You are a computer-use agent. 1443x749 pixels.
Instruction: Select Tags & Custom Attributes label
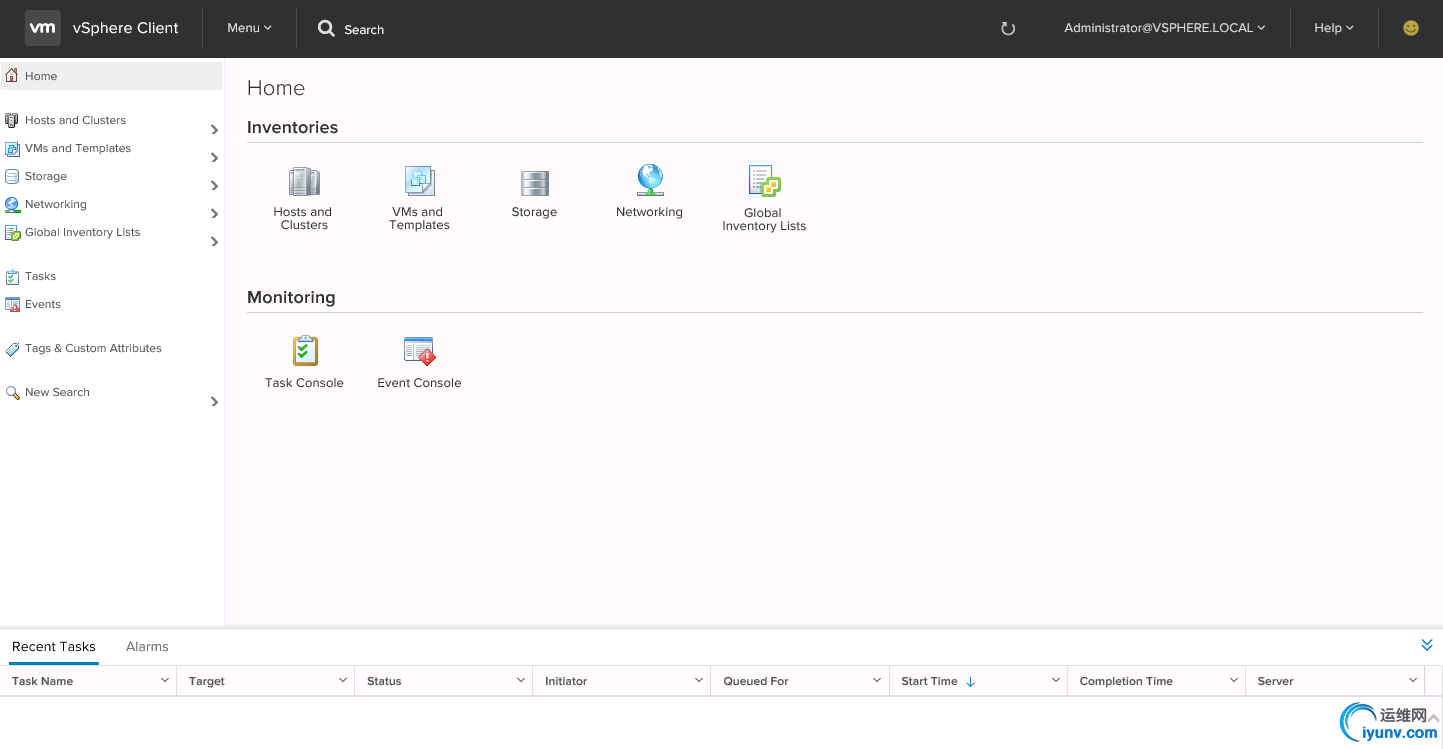pyautogui.click(x=93, y=348)
